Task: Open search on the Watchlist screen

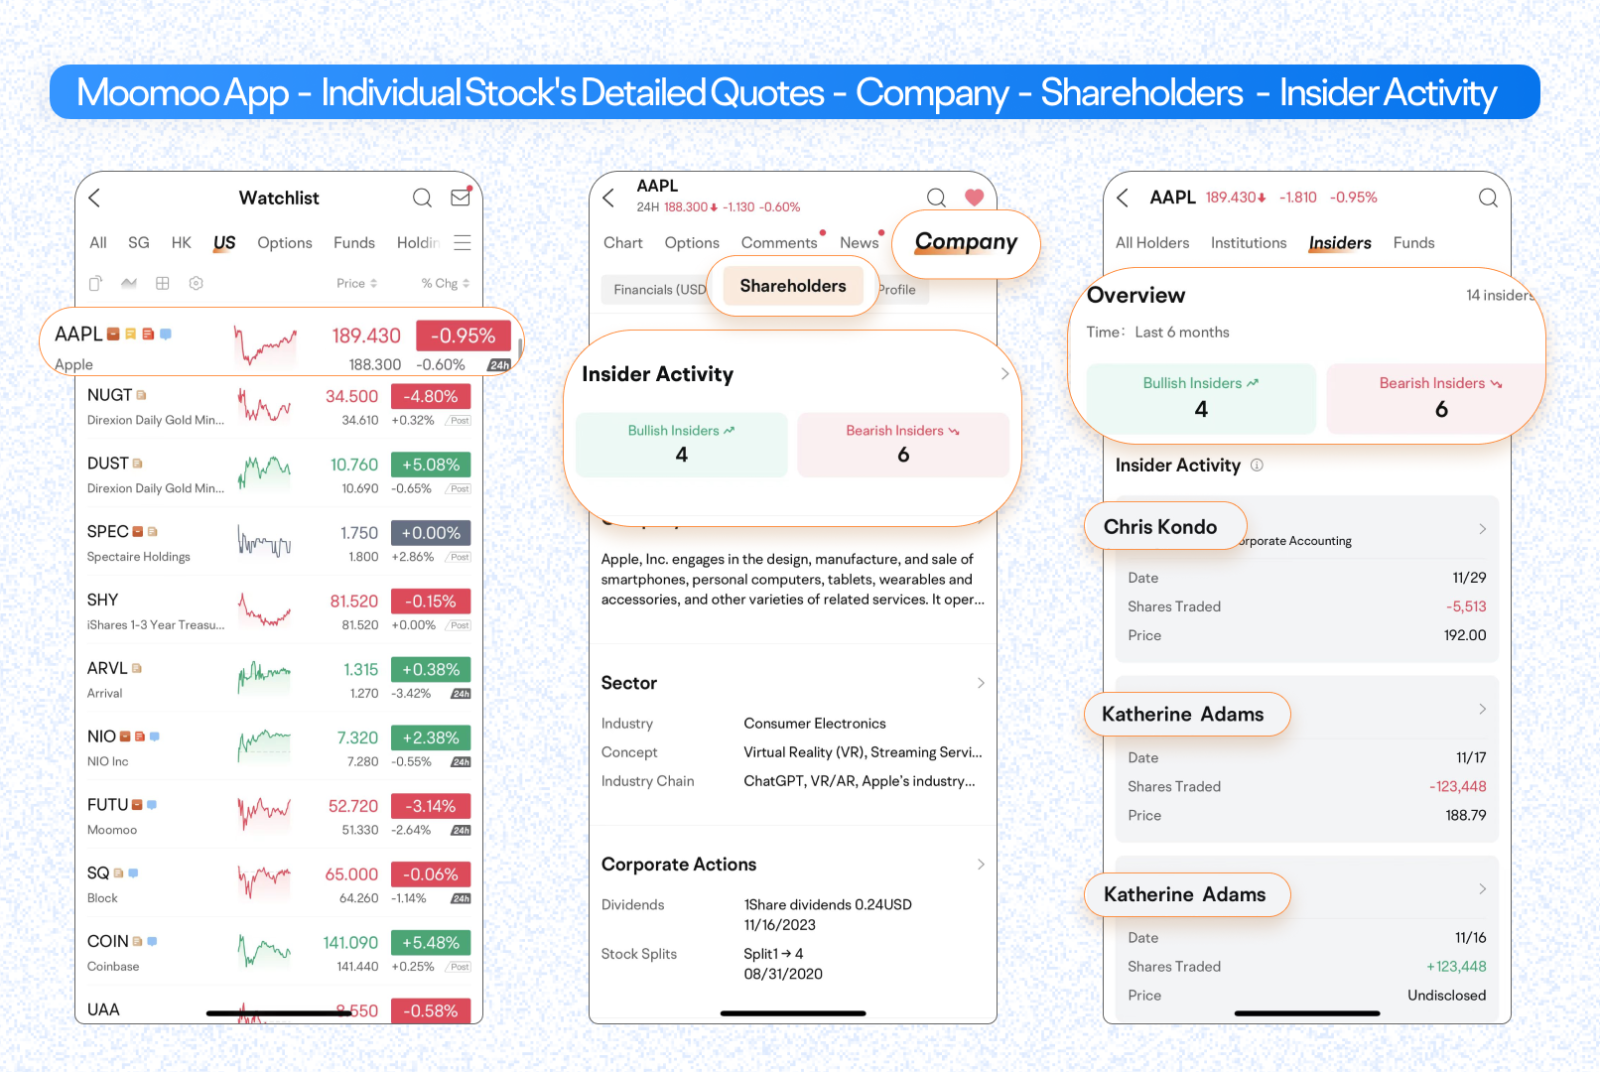Action: pyautogui.click(x=422, y=198)
